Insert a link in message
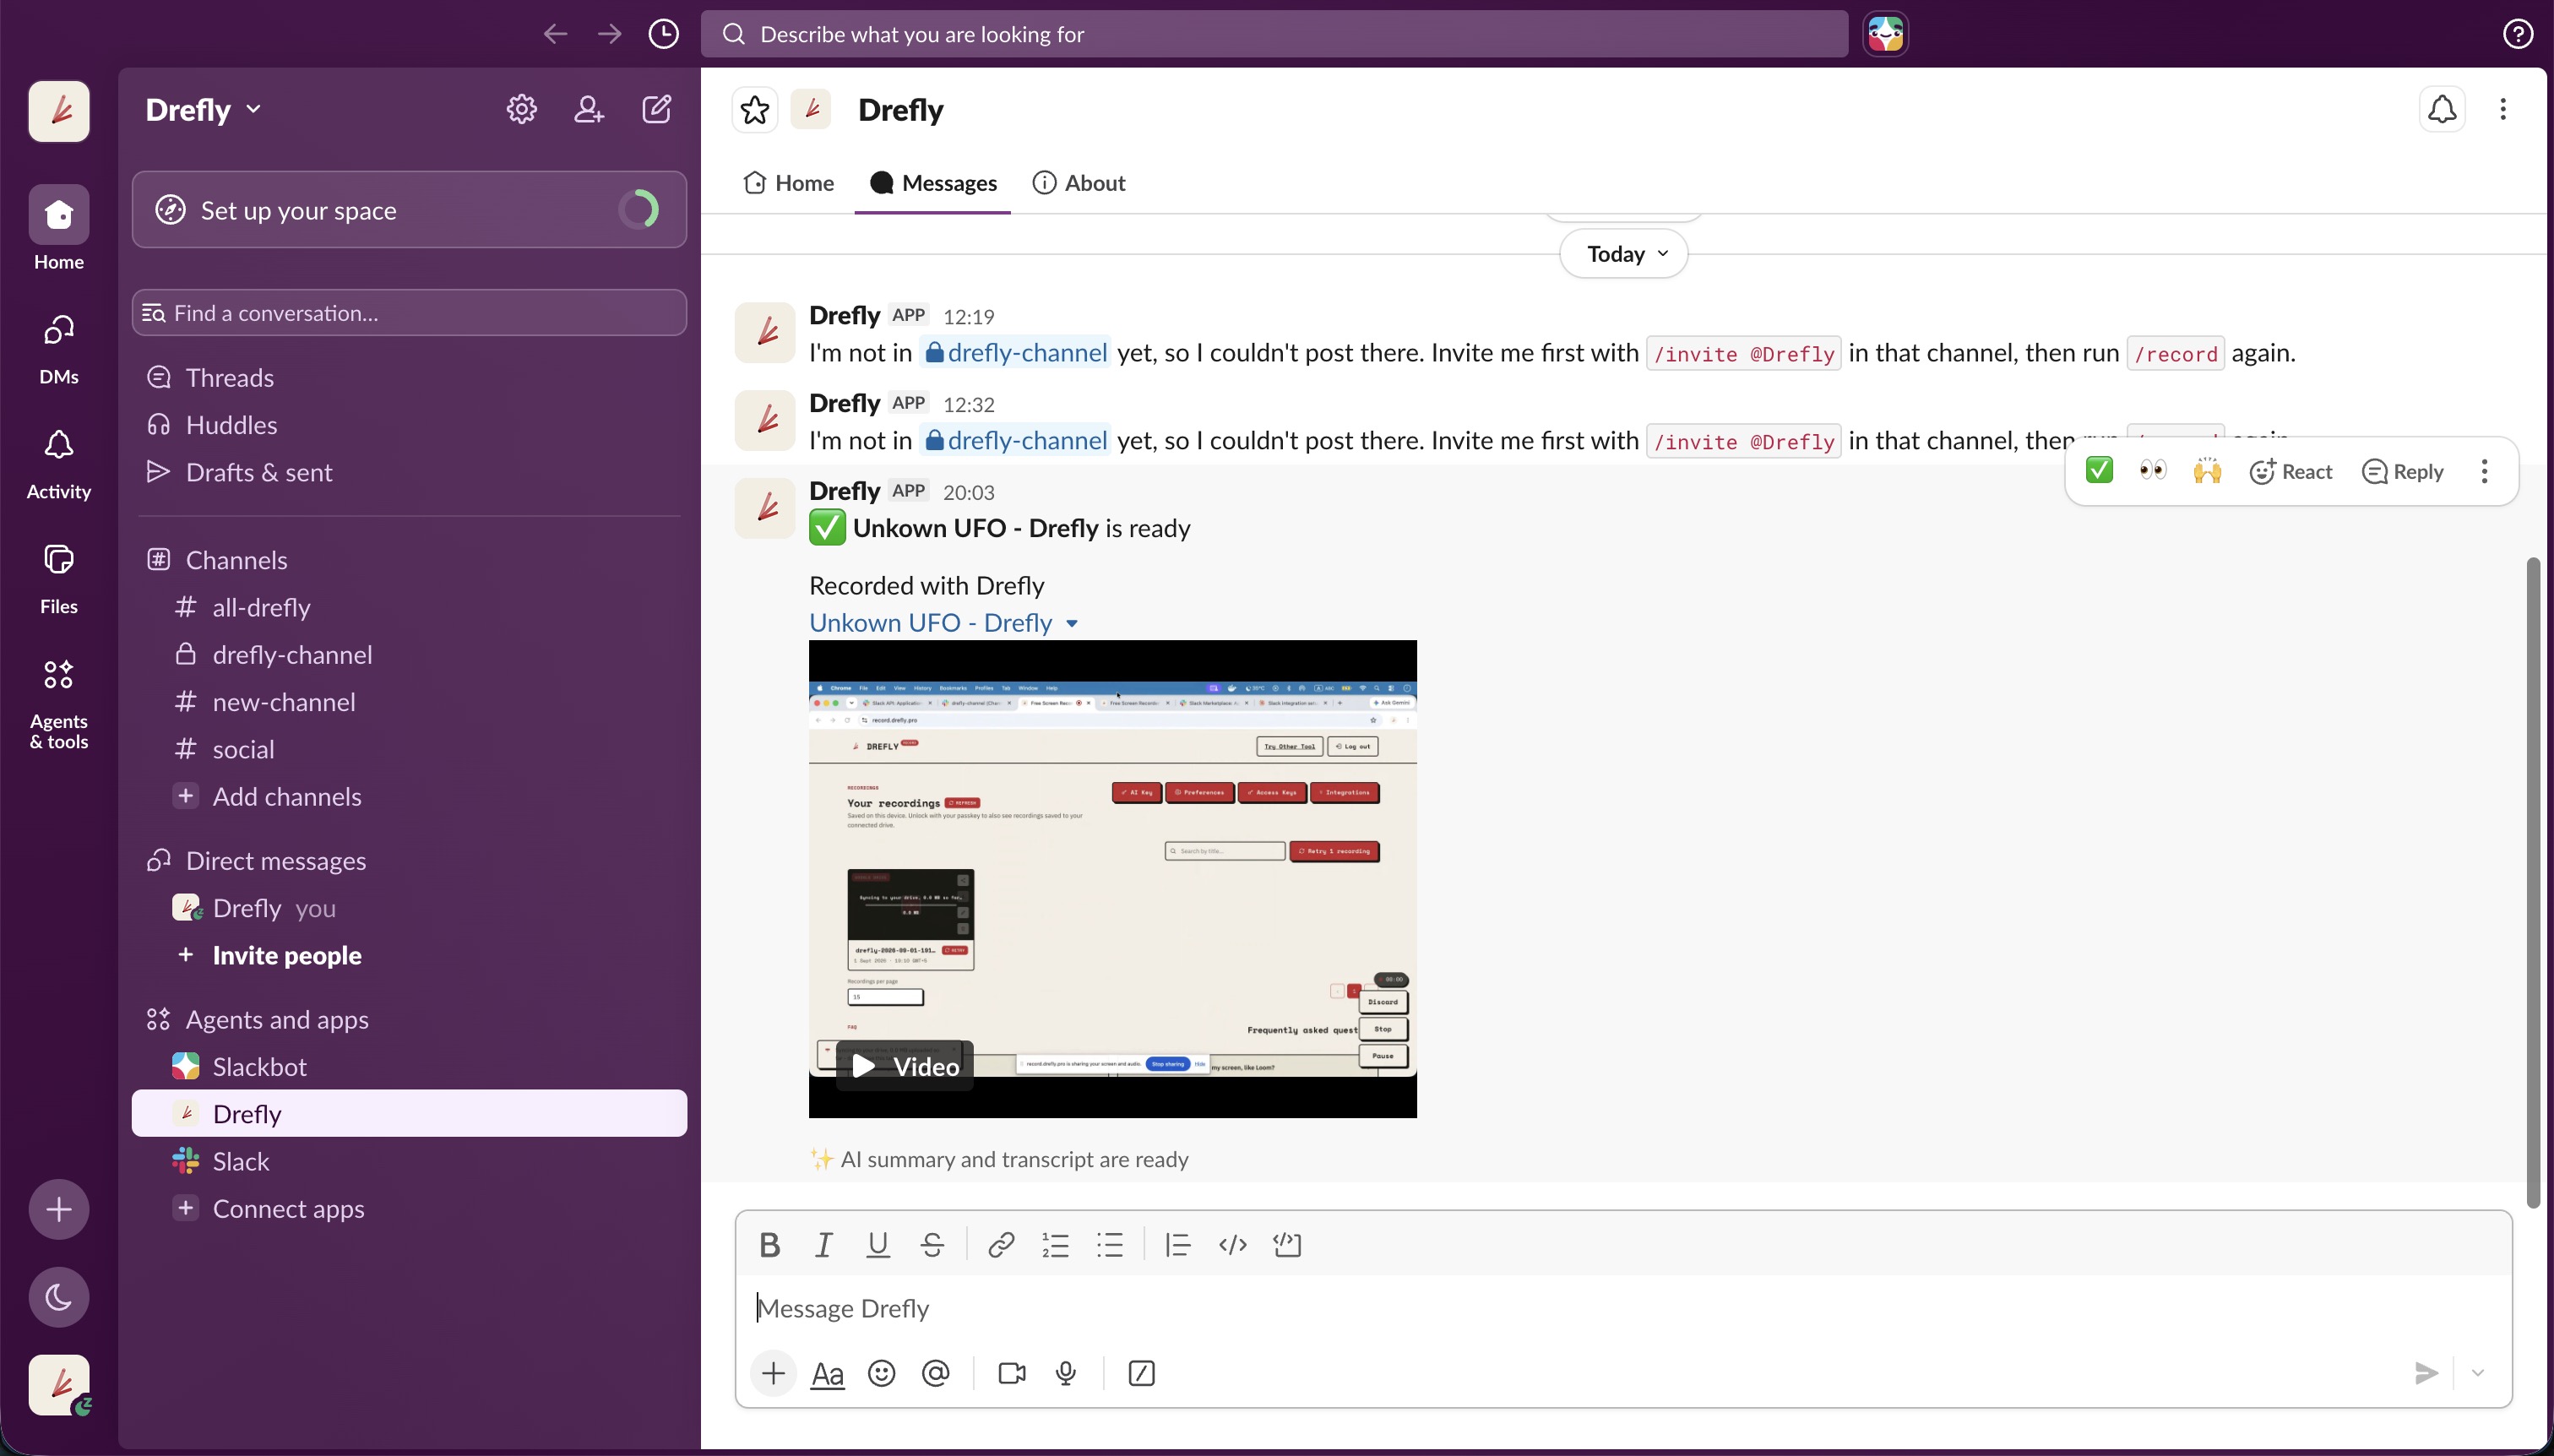This screenshot has width=2554, height=1456. click(x=1001, y=1245)
